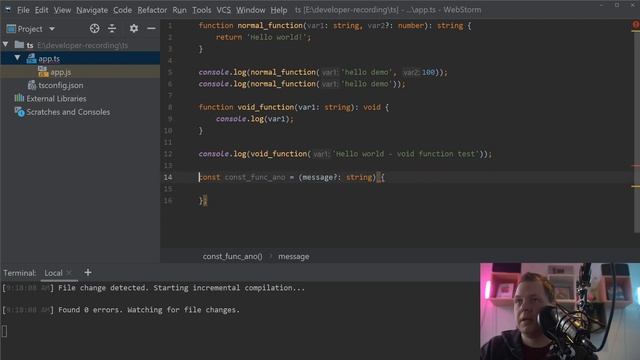Click the WebStorm app logo icon
The width and height of the screenshot is (640, 360).
(x=7, y=9)
